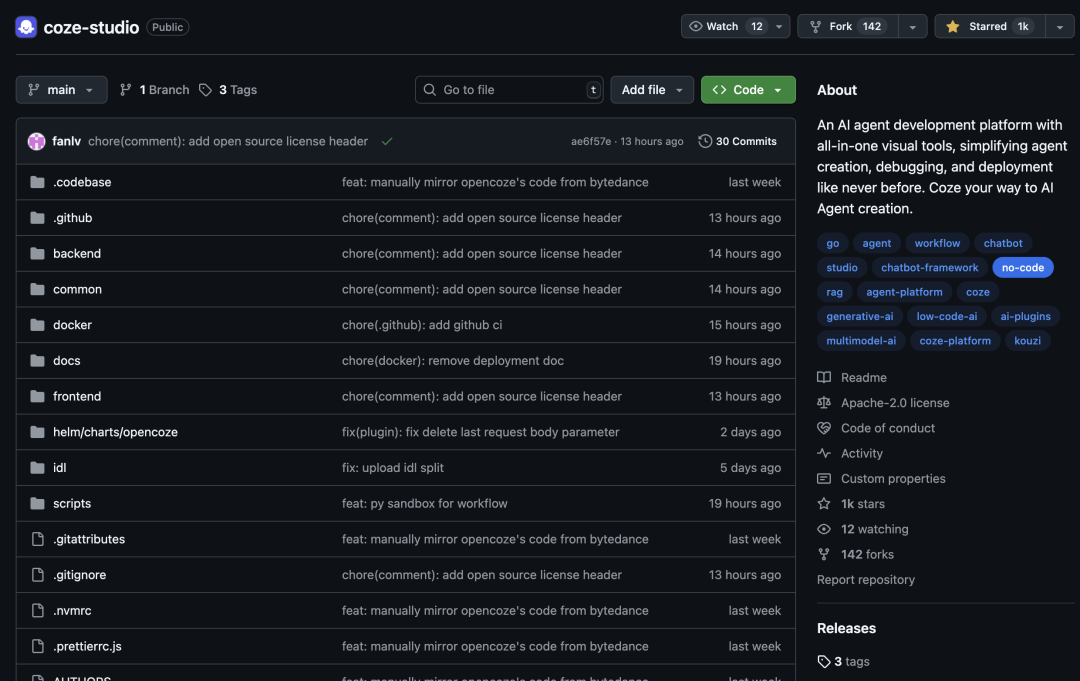1080x681 pixels.
Task: Click the fanlv author name
Action: point(67,141)
